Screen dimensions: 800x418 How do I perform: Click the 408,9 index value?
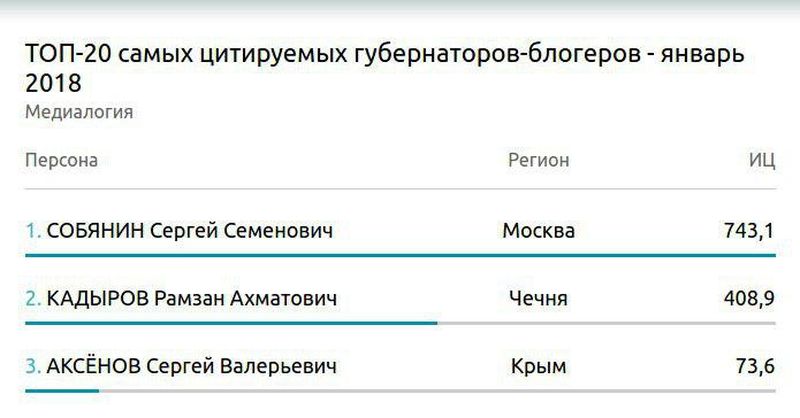pos(749,298)
